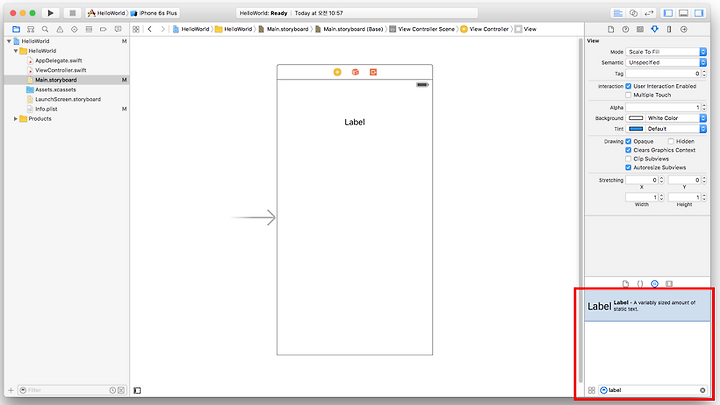Toggle the Utilities panel visibility
Screen dimensions: 720x405
(699, 13)
